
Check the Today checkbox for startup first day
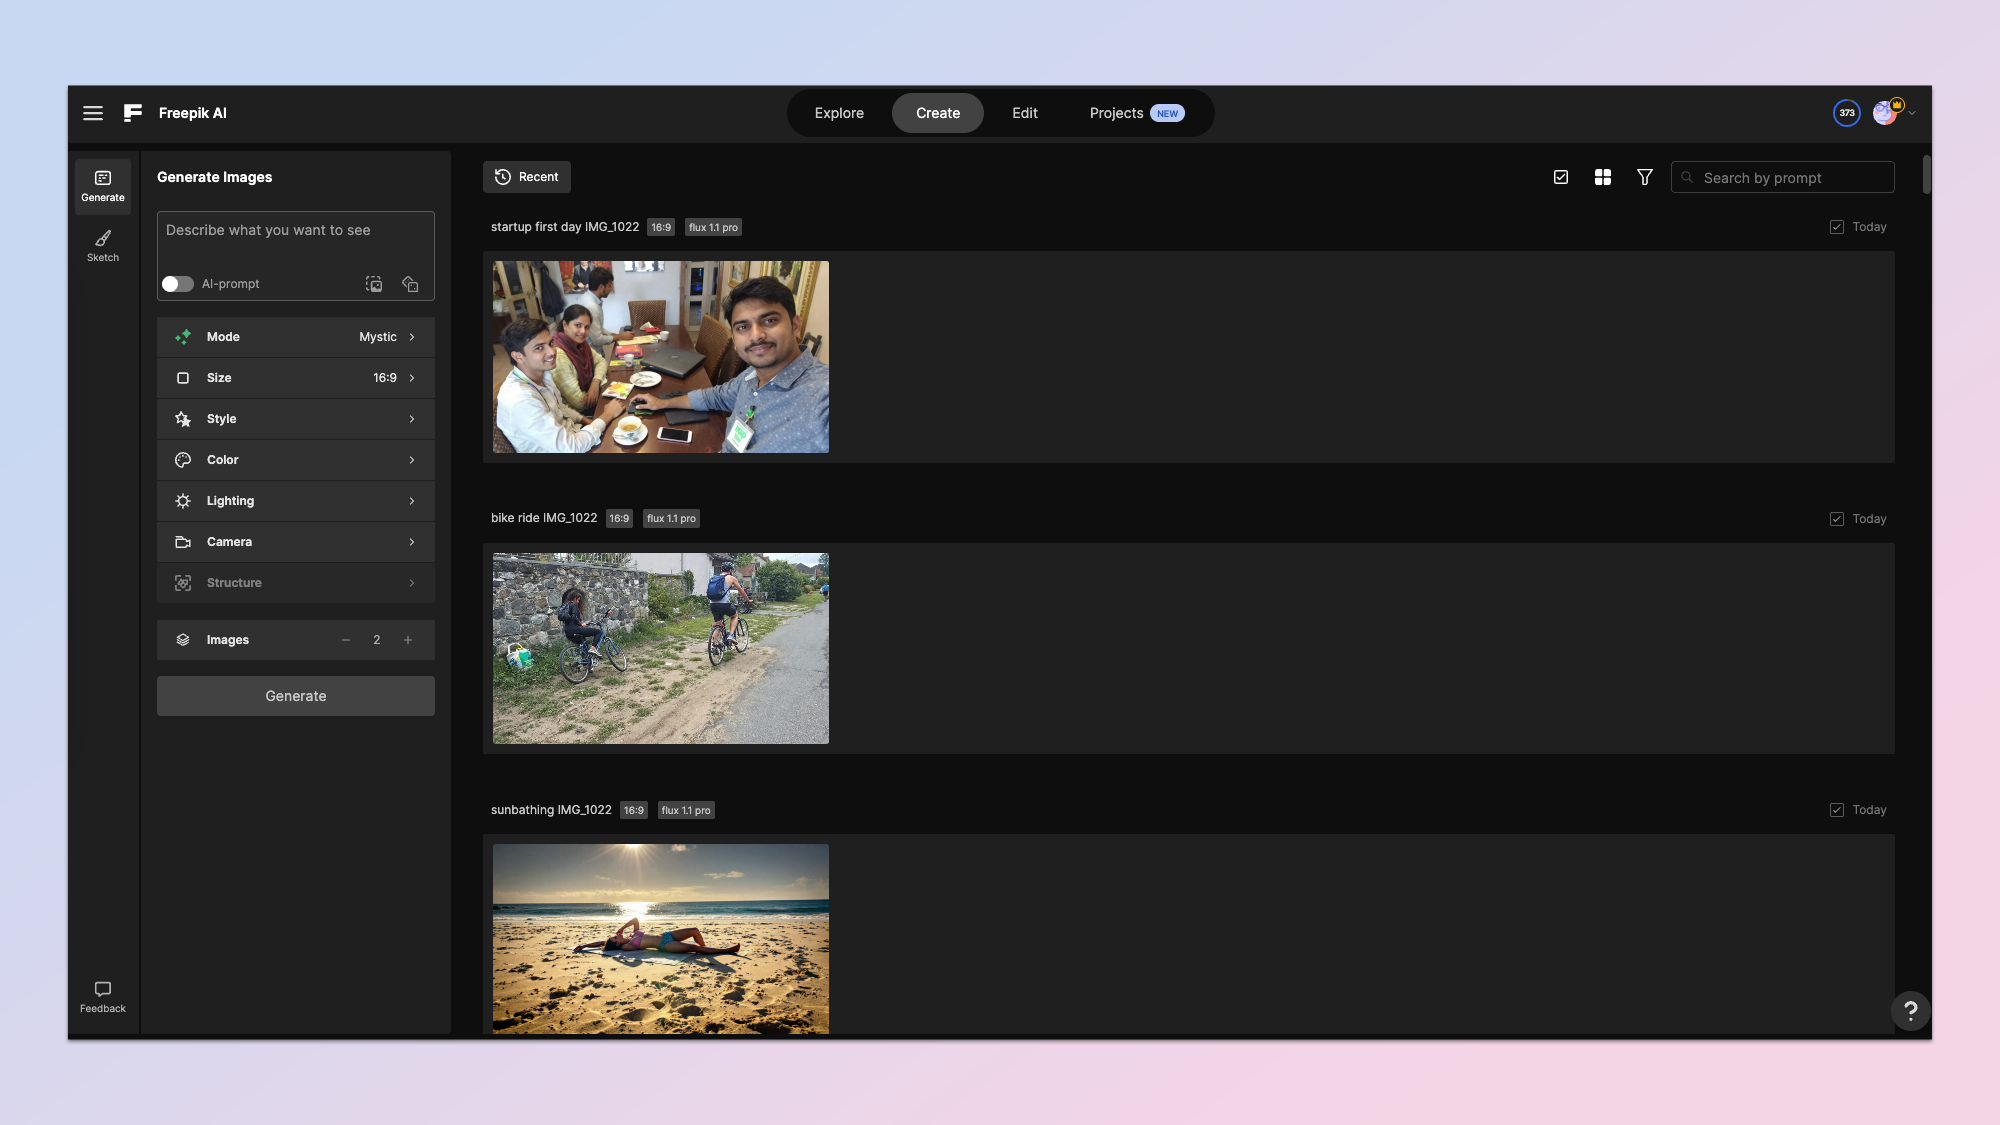coord(1837,227)
